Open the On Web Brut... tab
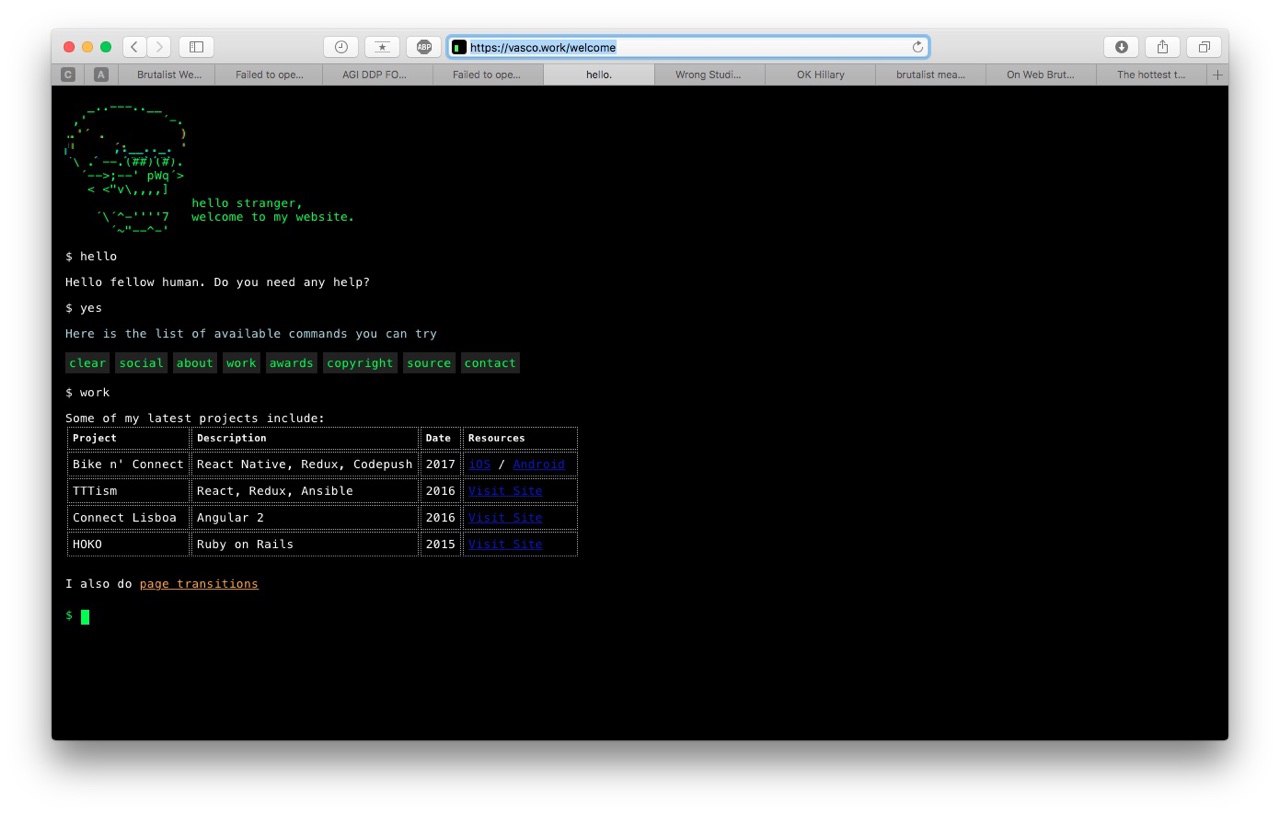The image size is (1280, 814). pyautogui.click(x=1040, y=75)
